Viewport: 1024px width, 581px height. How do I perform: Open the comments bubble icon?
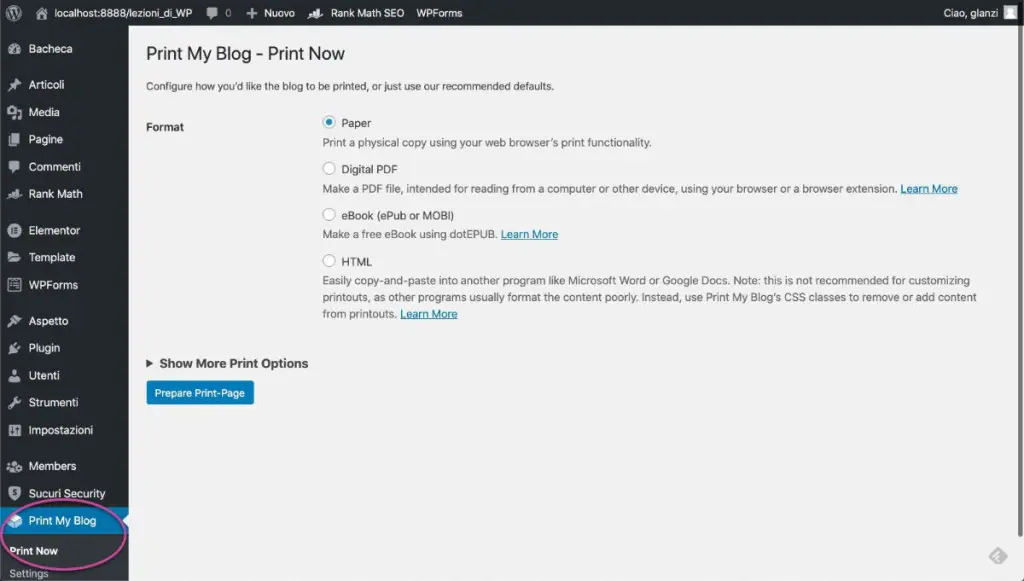(212, 13)
